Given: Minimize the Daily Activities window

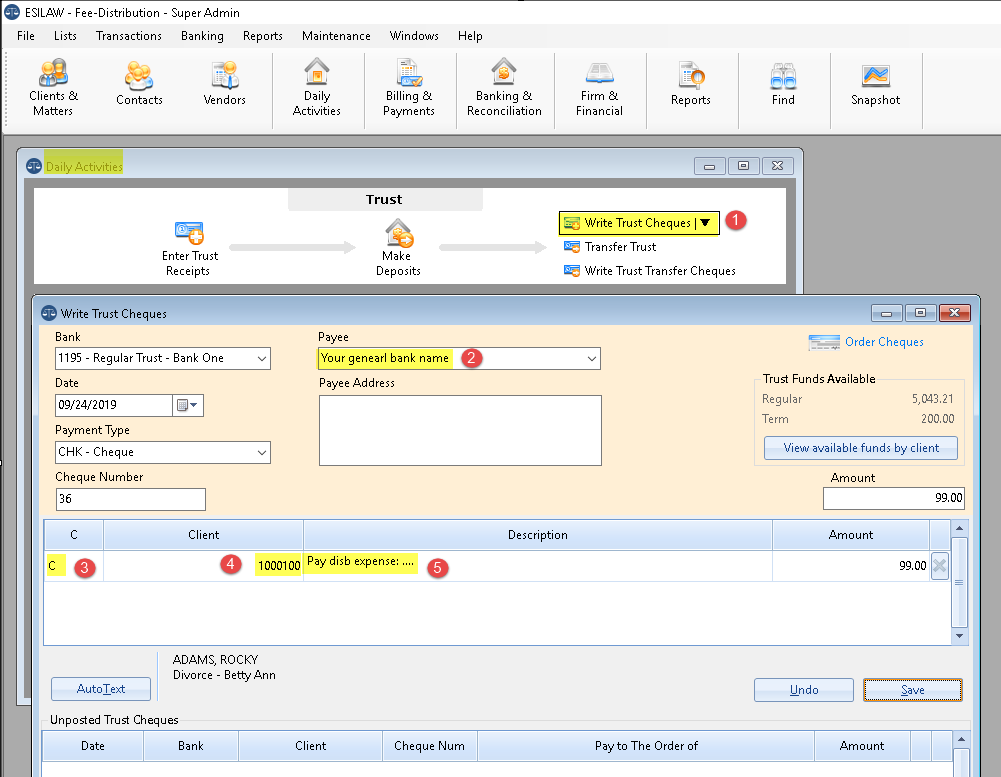Looking at the screenshot, I should click(x=709, y=166).
